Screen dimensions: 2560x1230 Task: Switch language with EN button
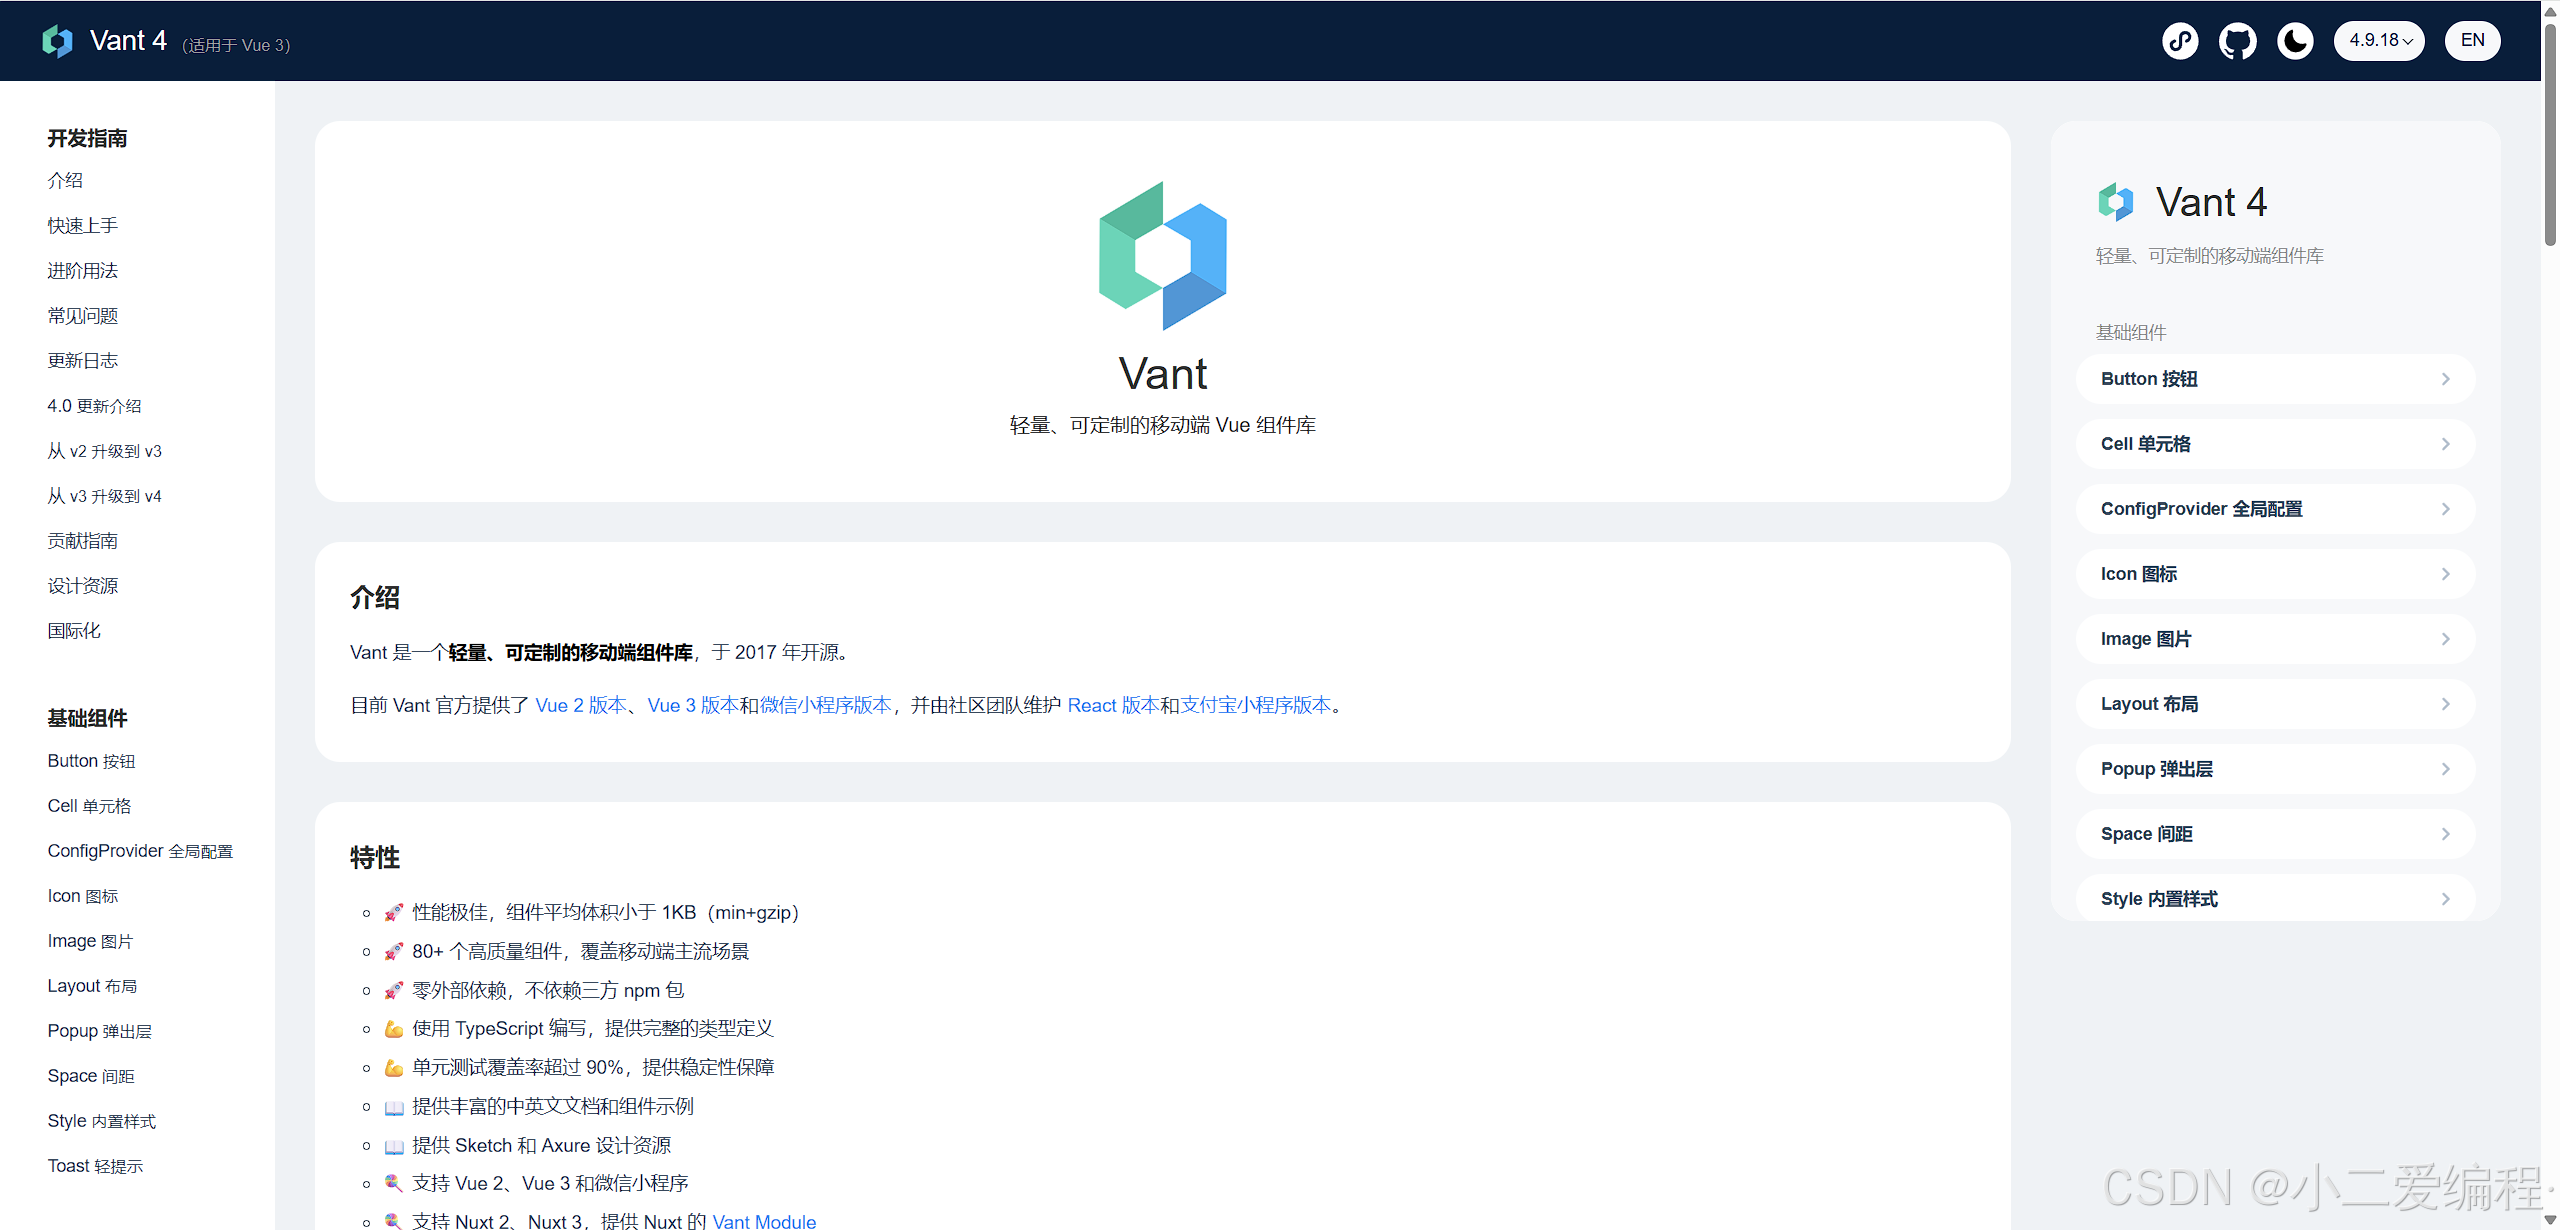2472,41
